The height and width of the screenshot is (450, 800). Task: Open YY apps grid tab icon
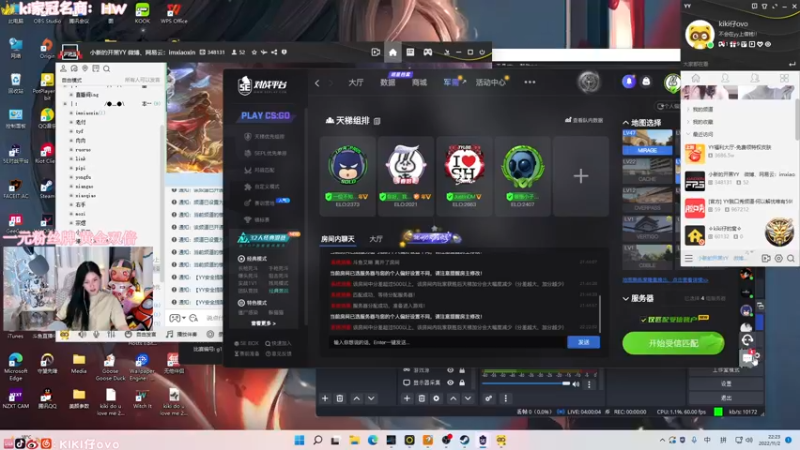pos(784,78)
